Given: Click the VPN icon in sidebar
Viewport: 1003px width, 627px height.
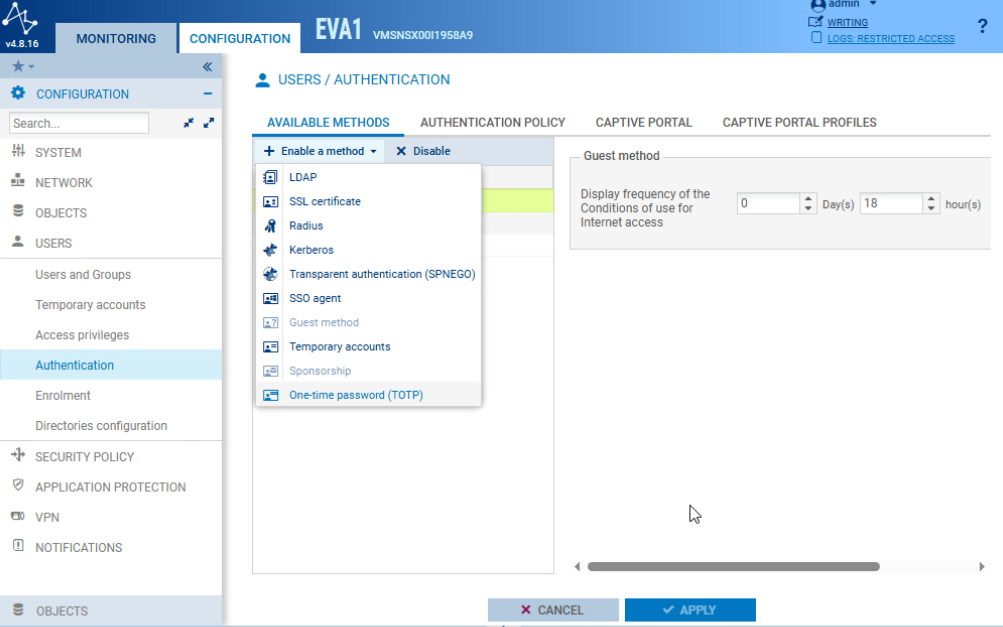Looking at the screenshot, I should (x=18, y=516).
